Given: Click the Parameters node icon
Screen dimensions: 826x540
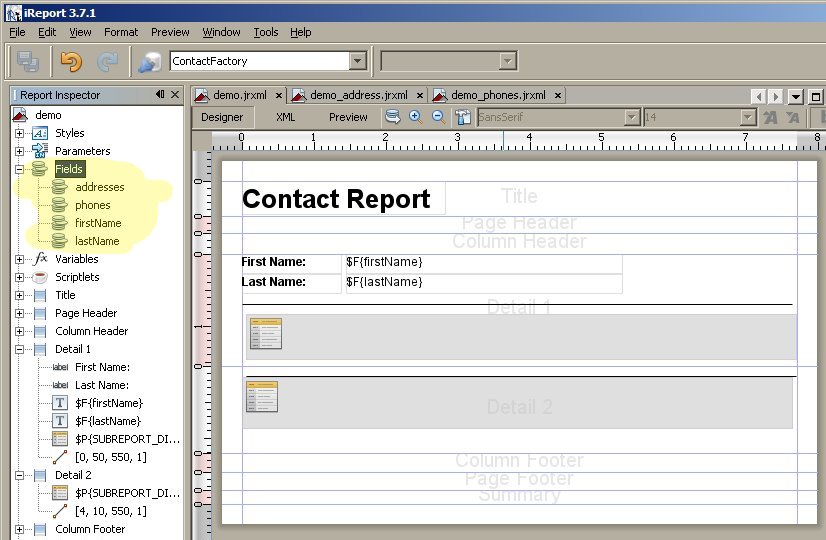Looking at the screenshot, I should pyautogui.click(x=40, y=151).
